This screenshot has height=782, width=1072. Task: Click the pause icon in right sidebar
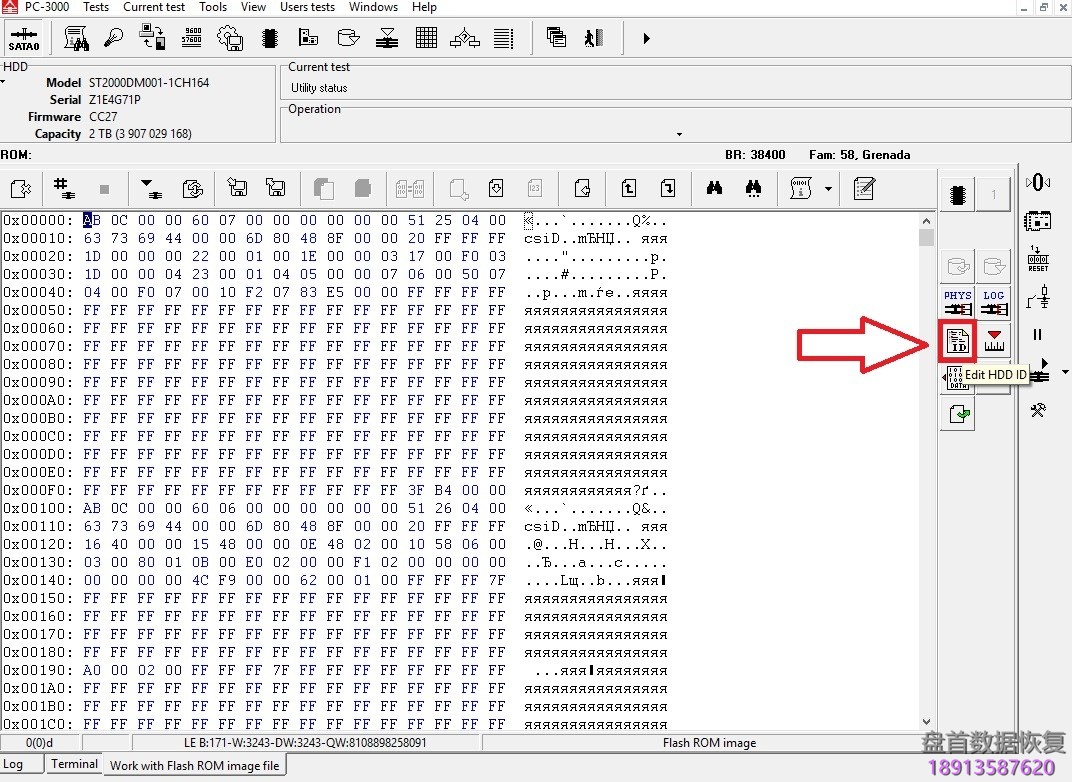click(1037, 335)
